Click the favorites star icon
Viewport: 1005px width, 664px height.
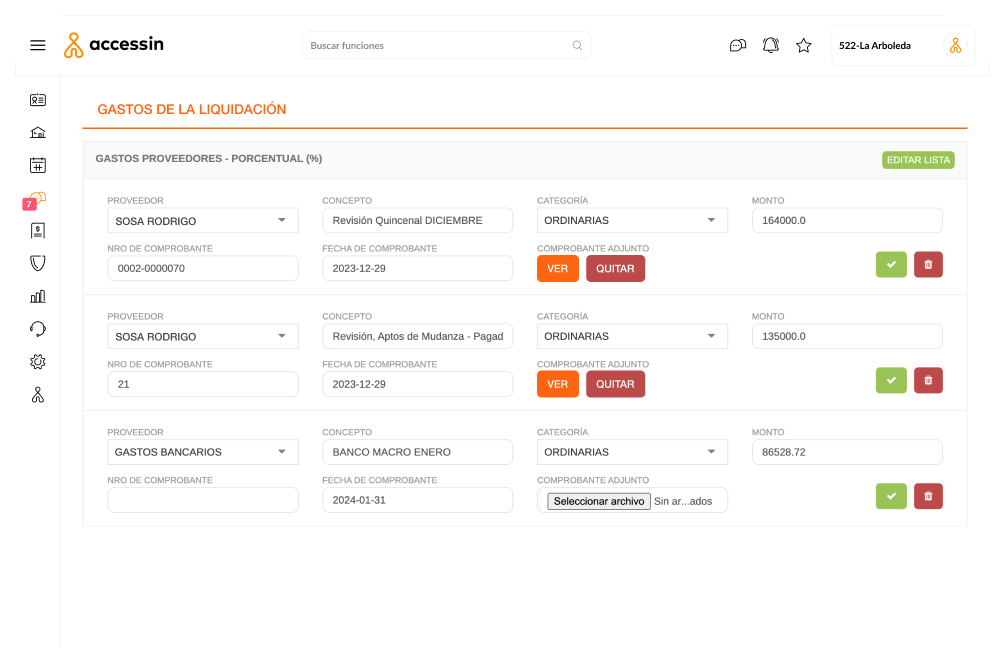[803, 45]
